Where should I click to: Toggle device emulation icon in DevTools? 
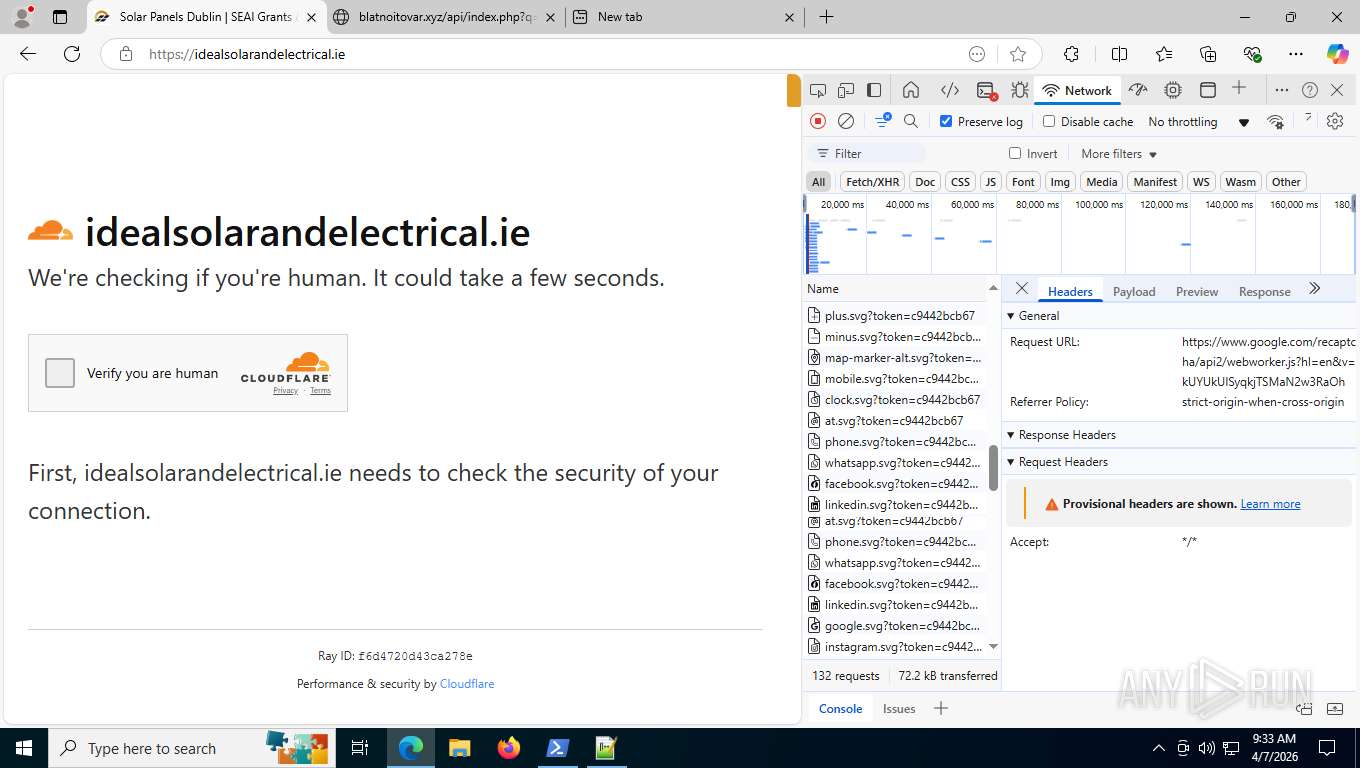(x=846, y=90)
